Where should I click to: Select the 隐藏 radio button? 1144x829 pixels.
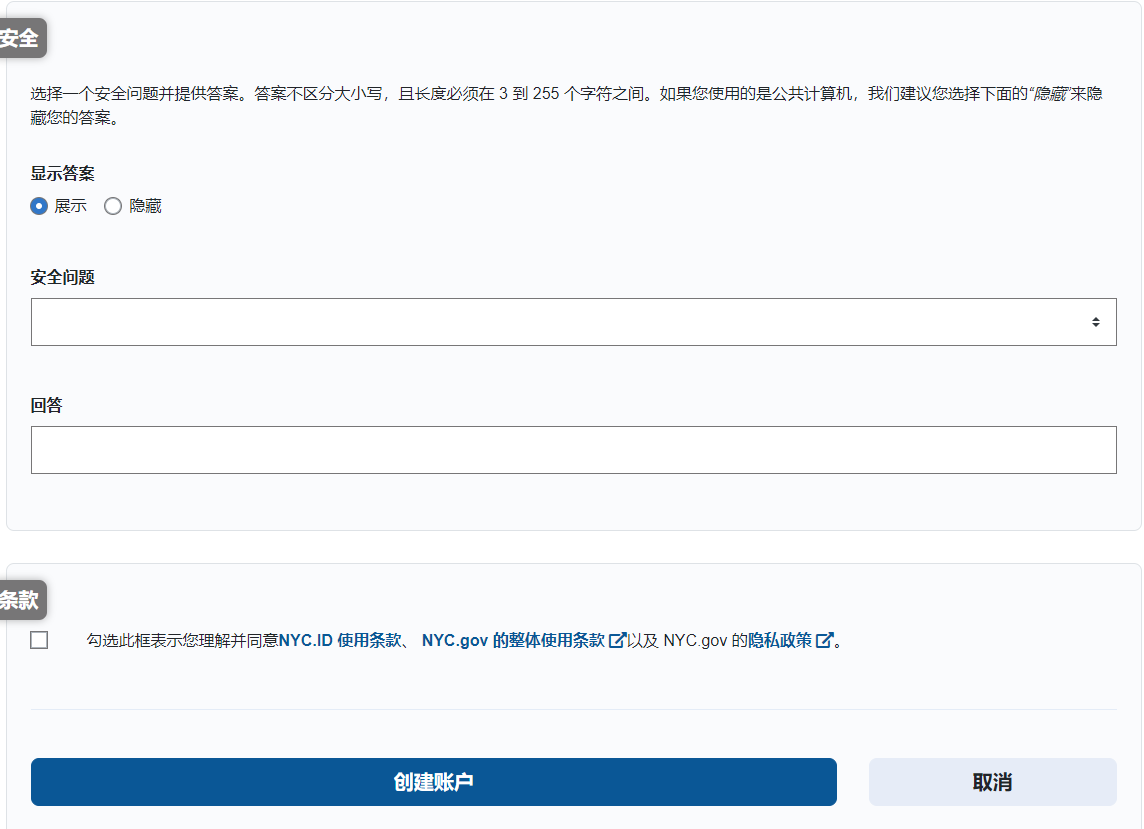tap(113, 206)
